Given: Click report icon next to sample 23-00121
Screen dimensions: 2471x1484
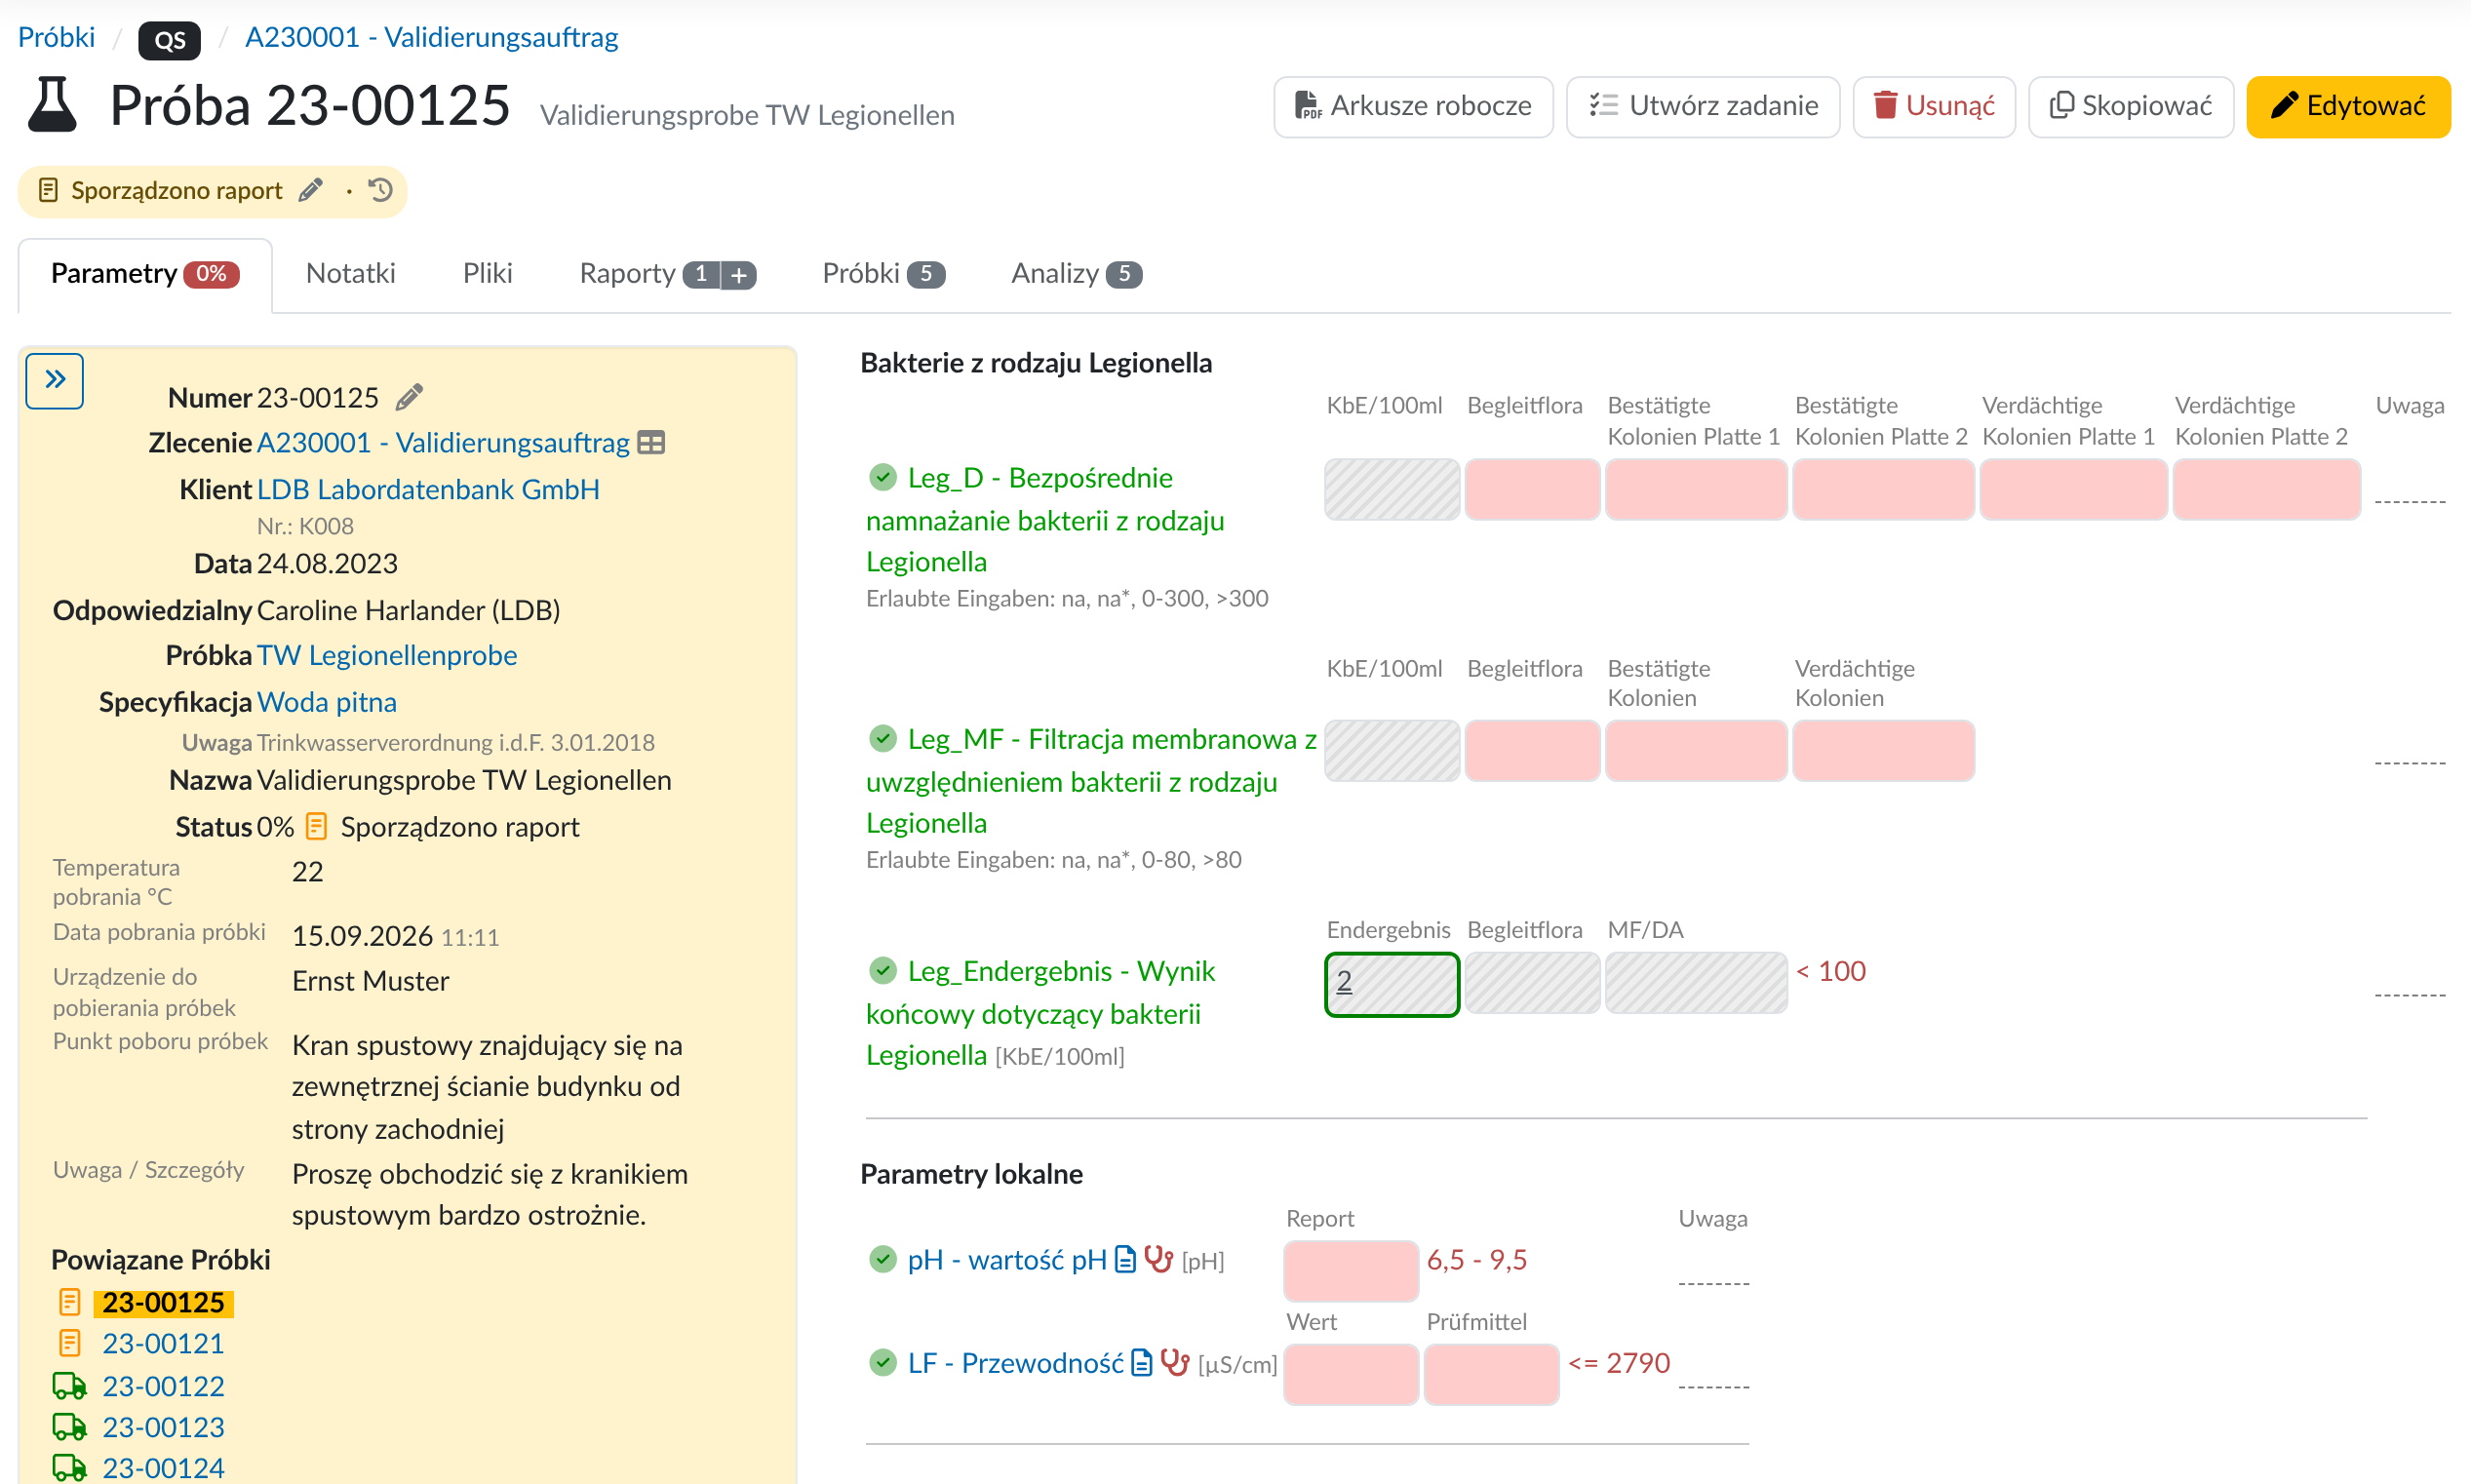Looking at the screenshot, I should 69,1344.
